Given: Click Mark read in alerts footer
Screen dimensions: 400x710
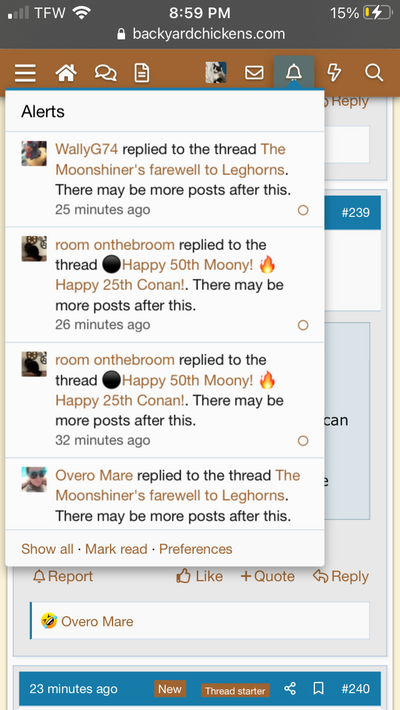Looking at the screenshot, I should (116, 549).
